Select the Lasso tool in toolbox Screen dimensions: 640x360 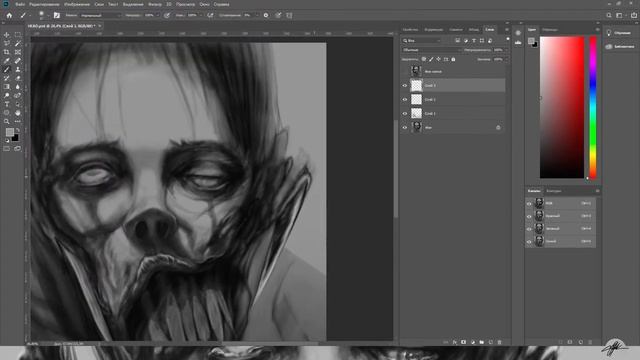point(7,43)
